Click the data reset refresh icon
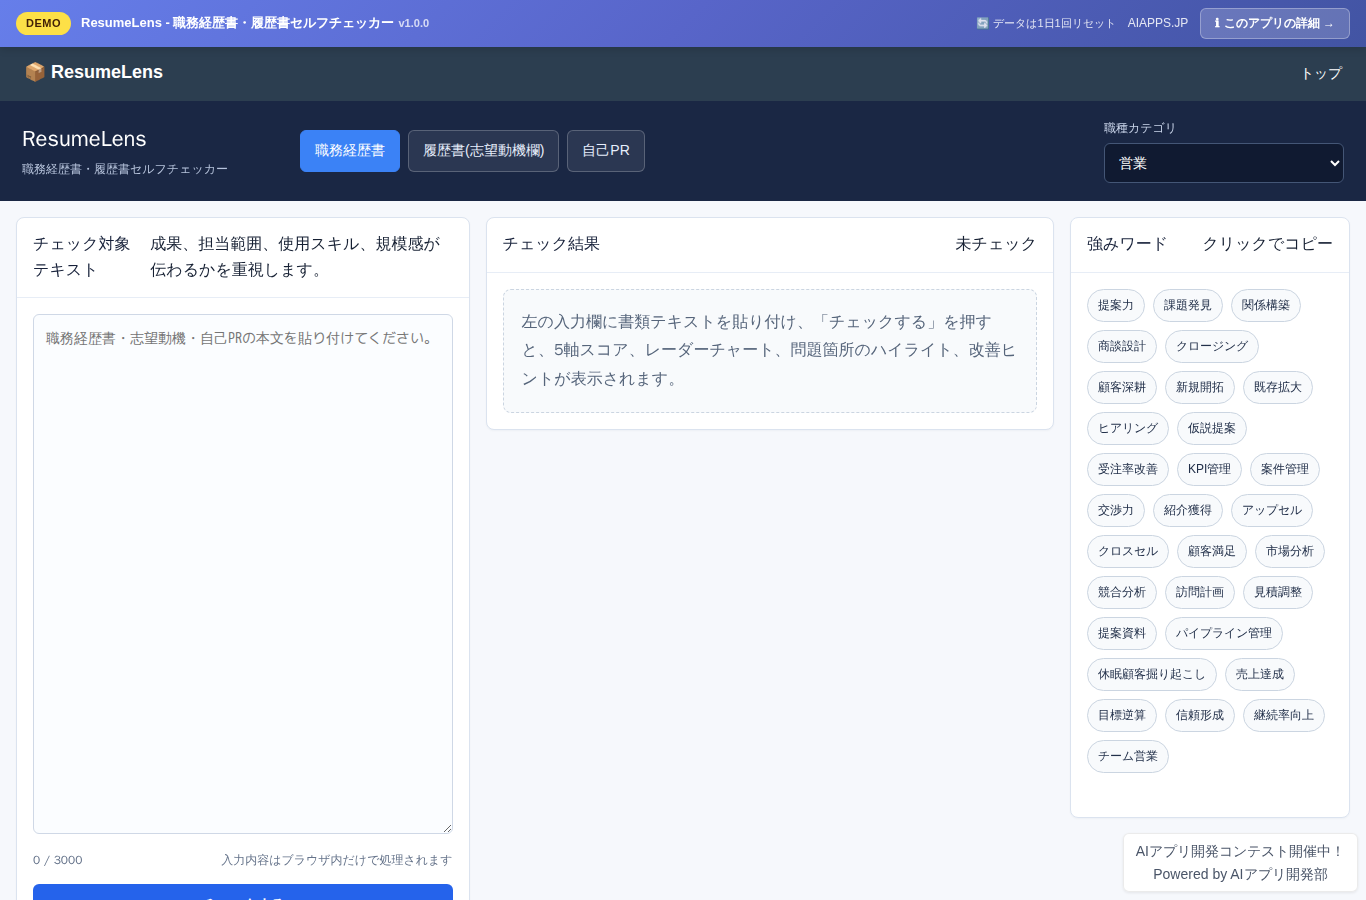This screenshot has width=1366, height=900. coord(982,23)
